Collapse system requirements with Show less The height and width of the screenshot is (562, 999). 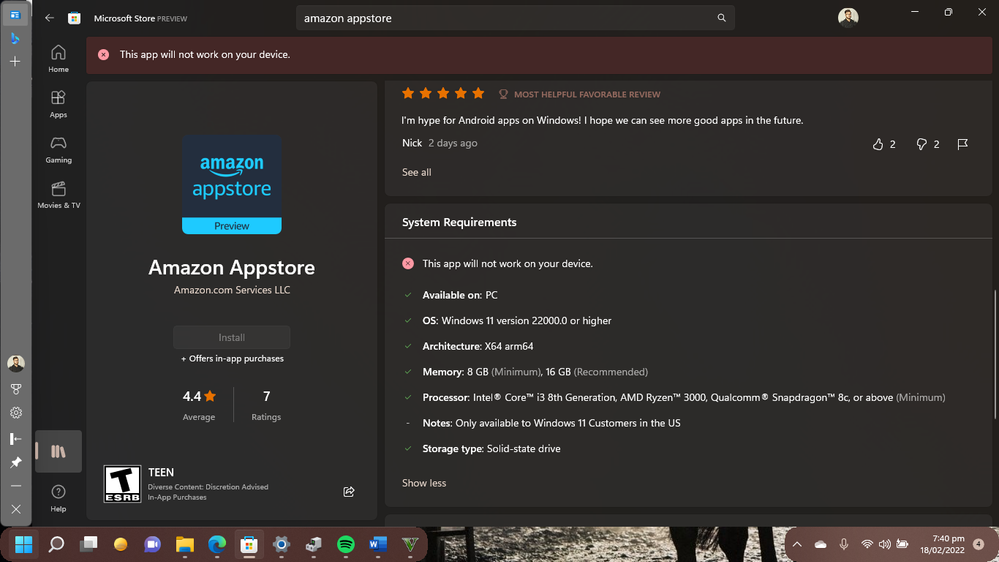pyautogui.click(x=424, y=483)
